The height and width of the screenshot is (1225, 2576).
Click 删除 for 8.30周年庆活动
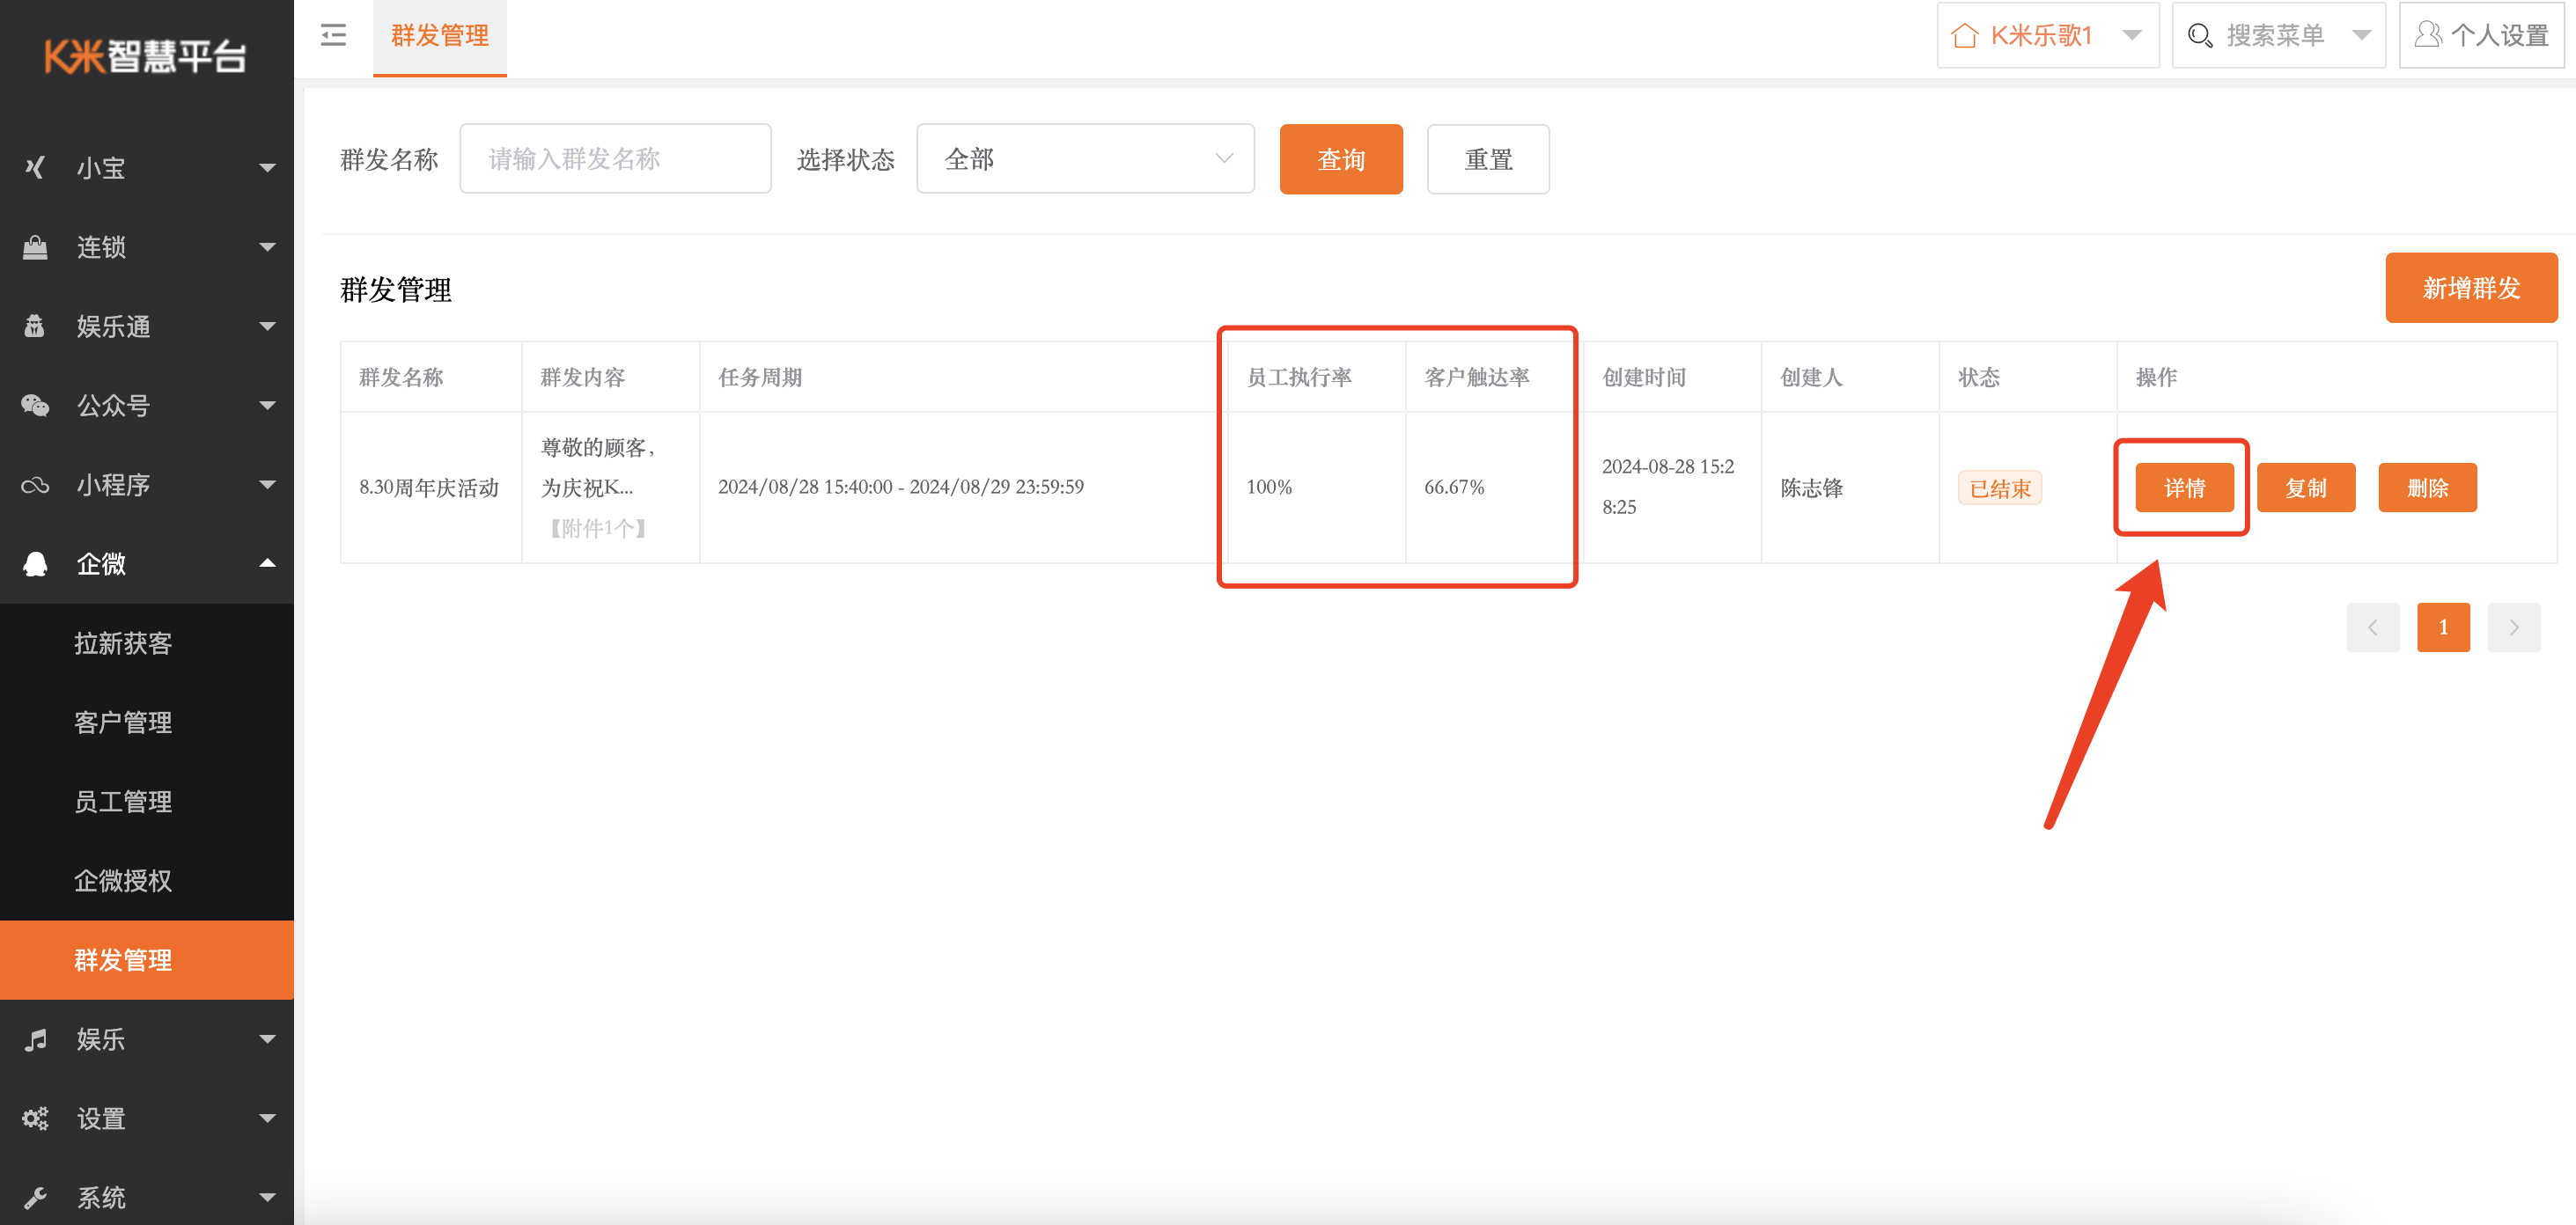point(2427,488)
